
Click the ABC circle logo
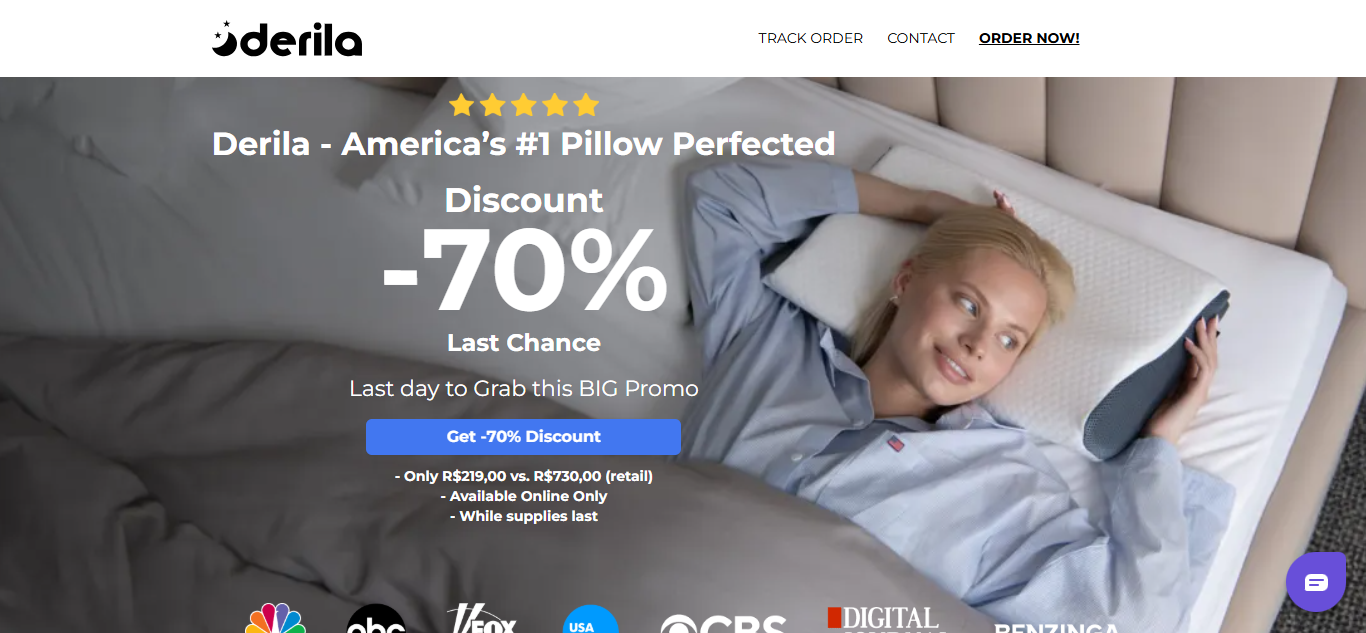tap(376, 619)
